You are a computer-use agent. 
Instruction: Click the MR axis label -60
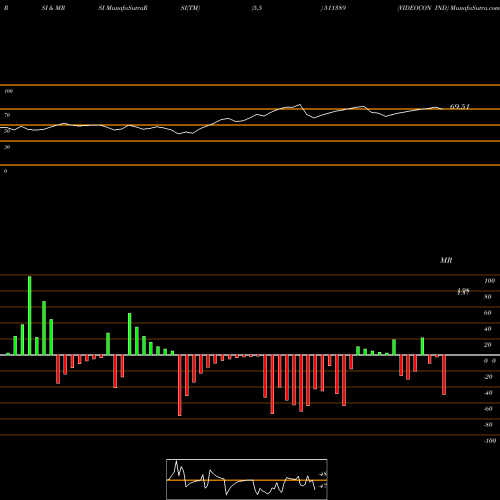488,409
